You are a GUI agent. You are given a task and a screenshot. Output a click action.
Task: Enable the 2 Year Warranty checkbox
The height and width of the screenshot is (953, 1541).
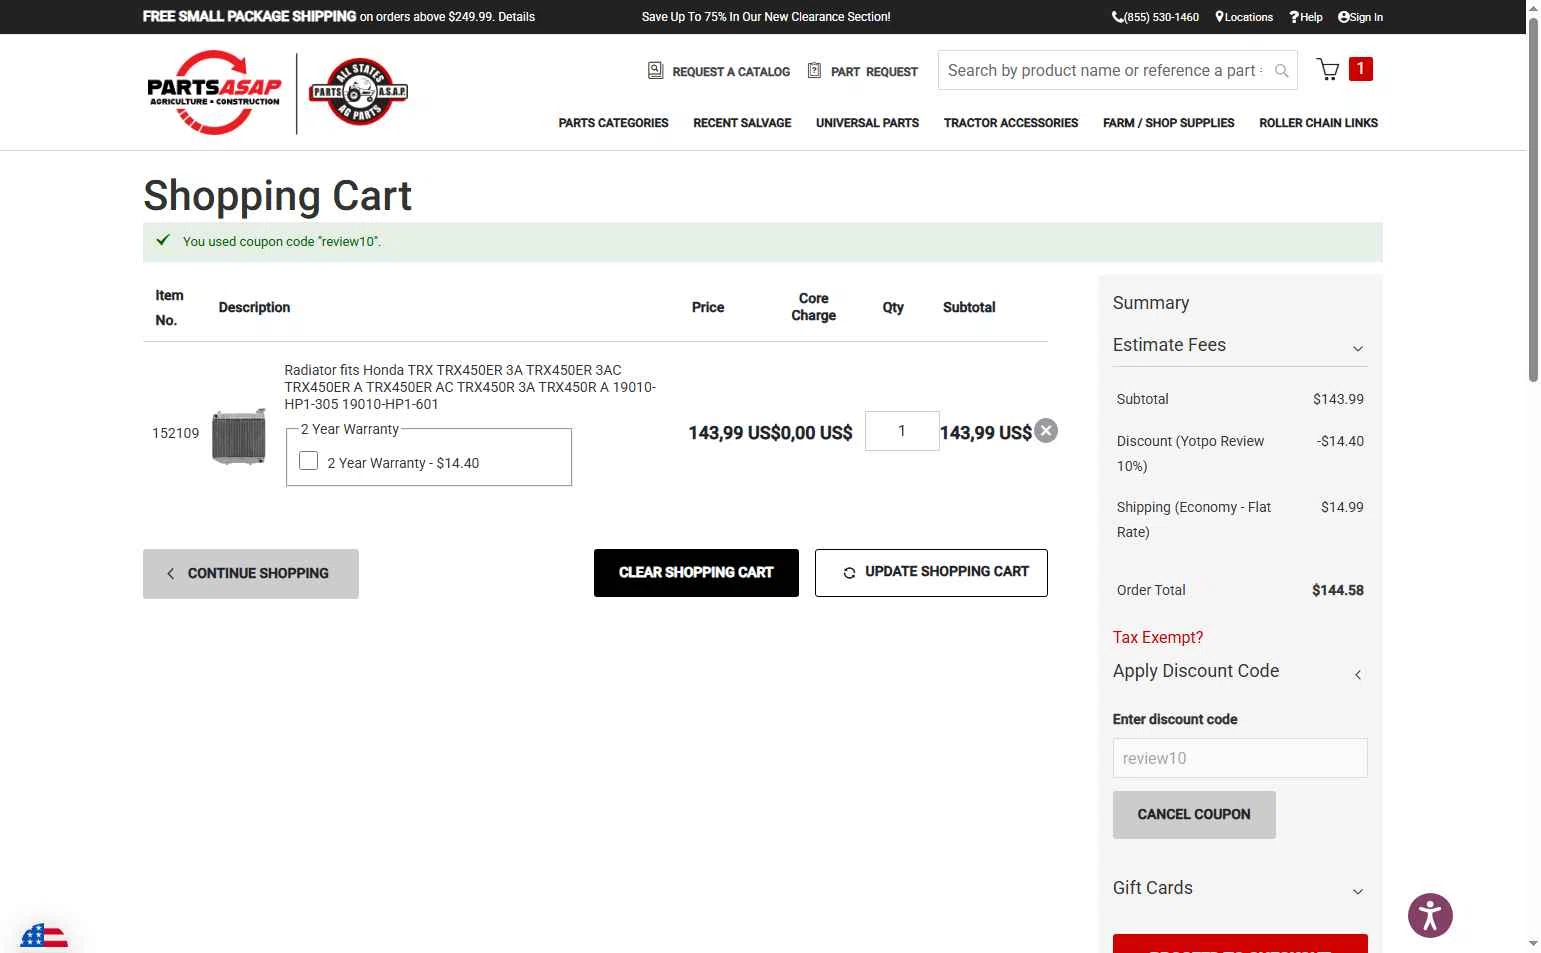tap(309, 461)
